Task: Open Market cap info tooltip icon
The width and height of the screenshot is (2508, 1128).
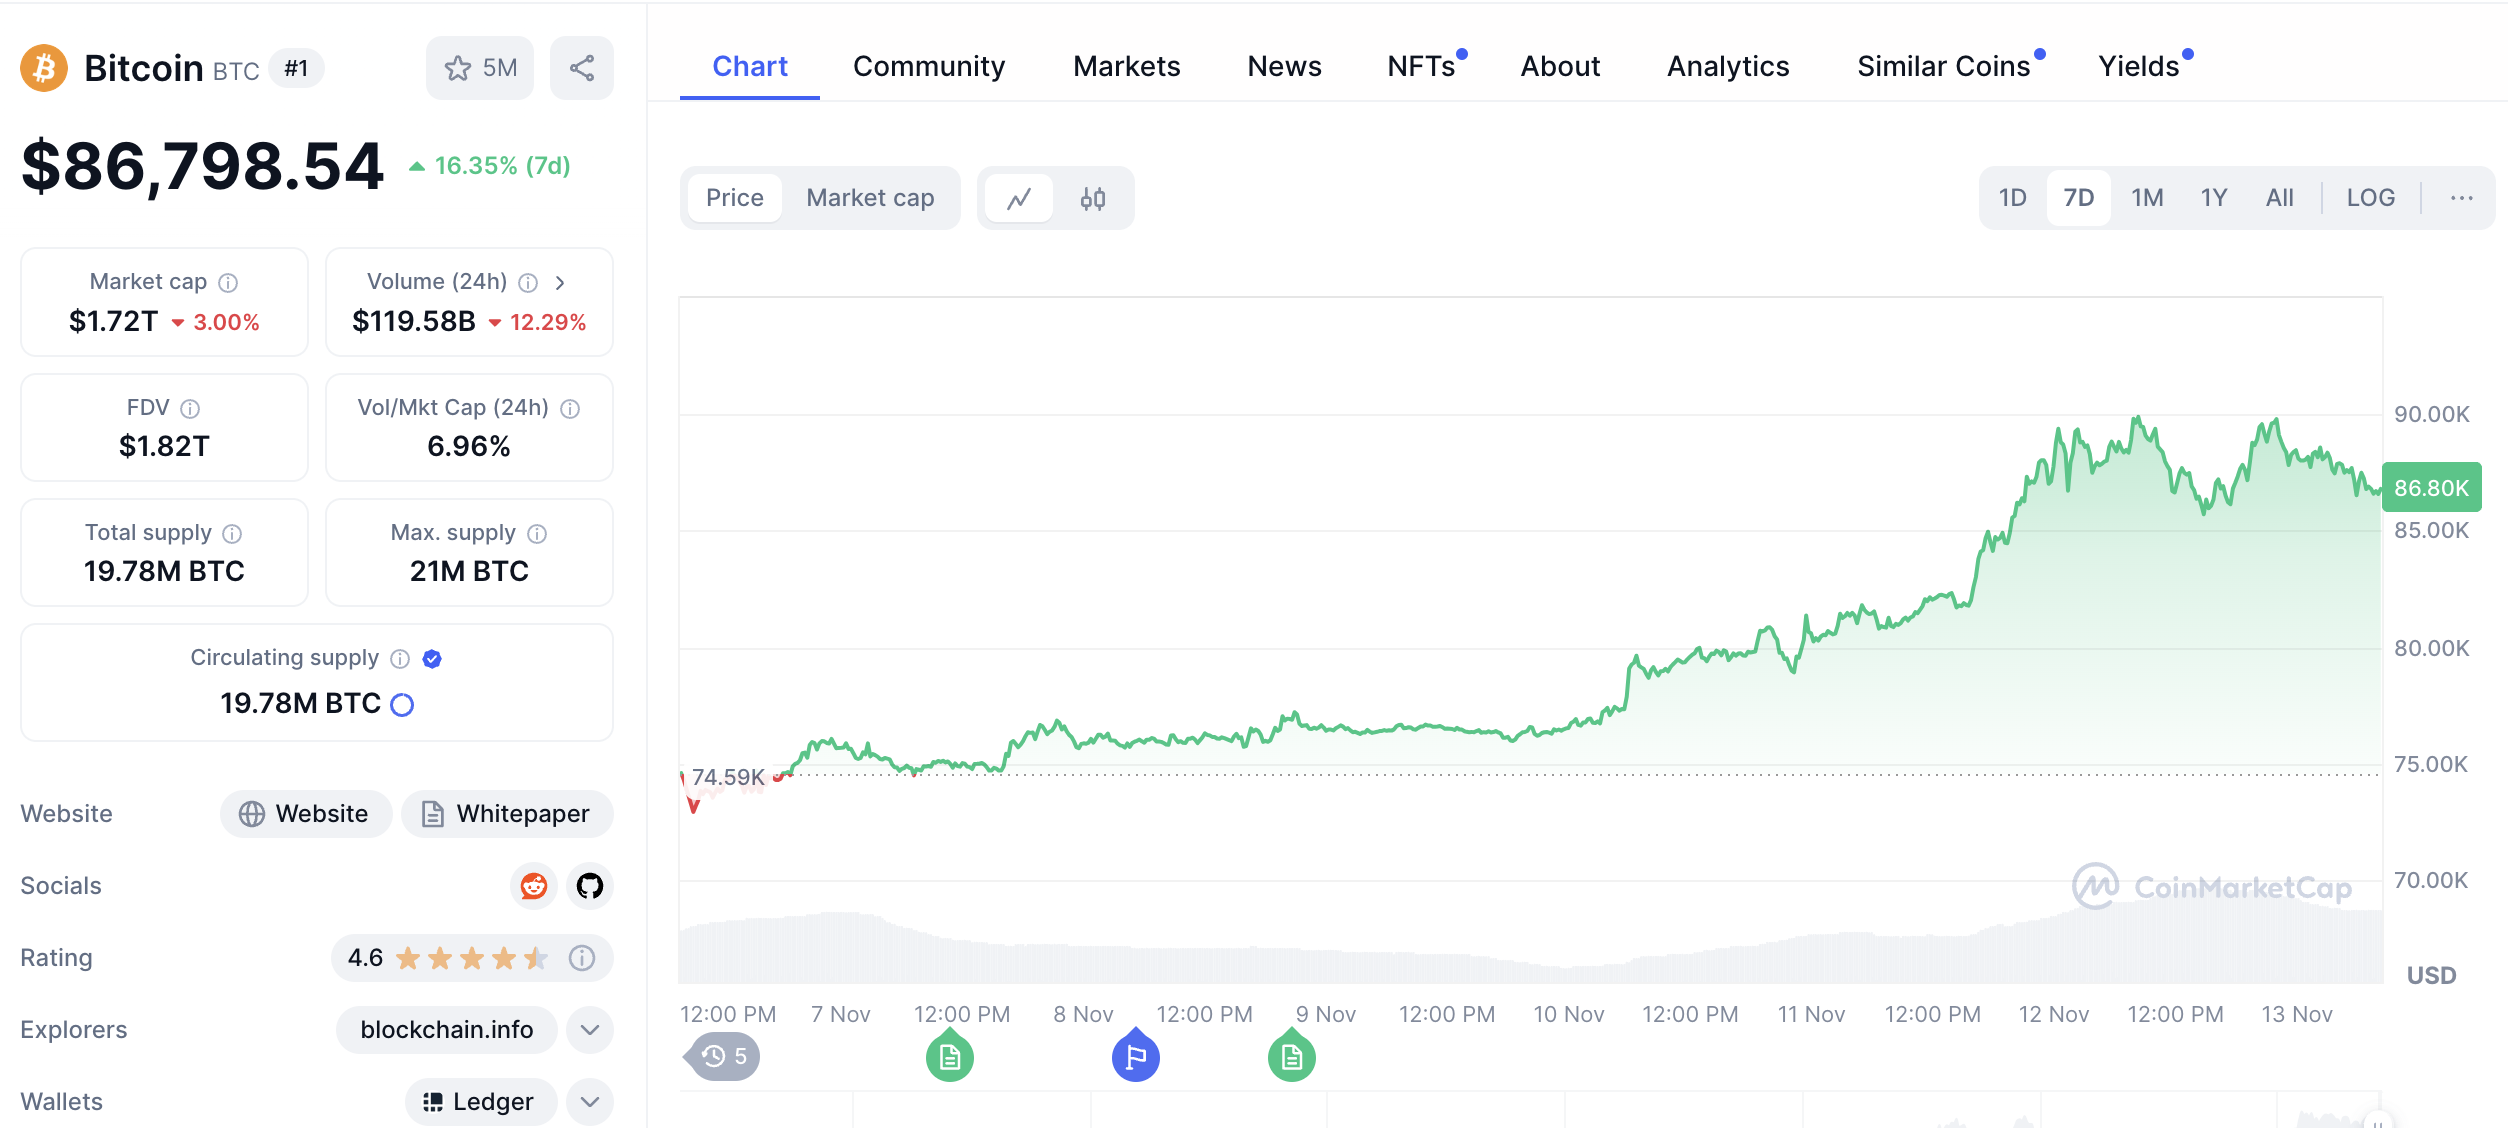Action: click(x=228, y=283)
